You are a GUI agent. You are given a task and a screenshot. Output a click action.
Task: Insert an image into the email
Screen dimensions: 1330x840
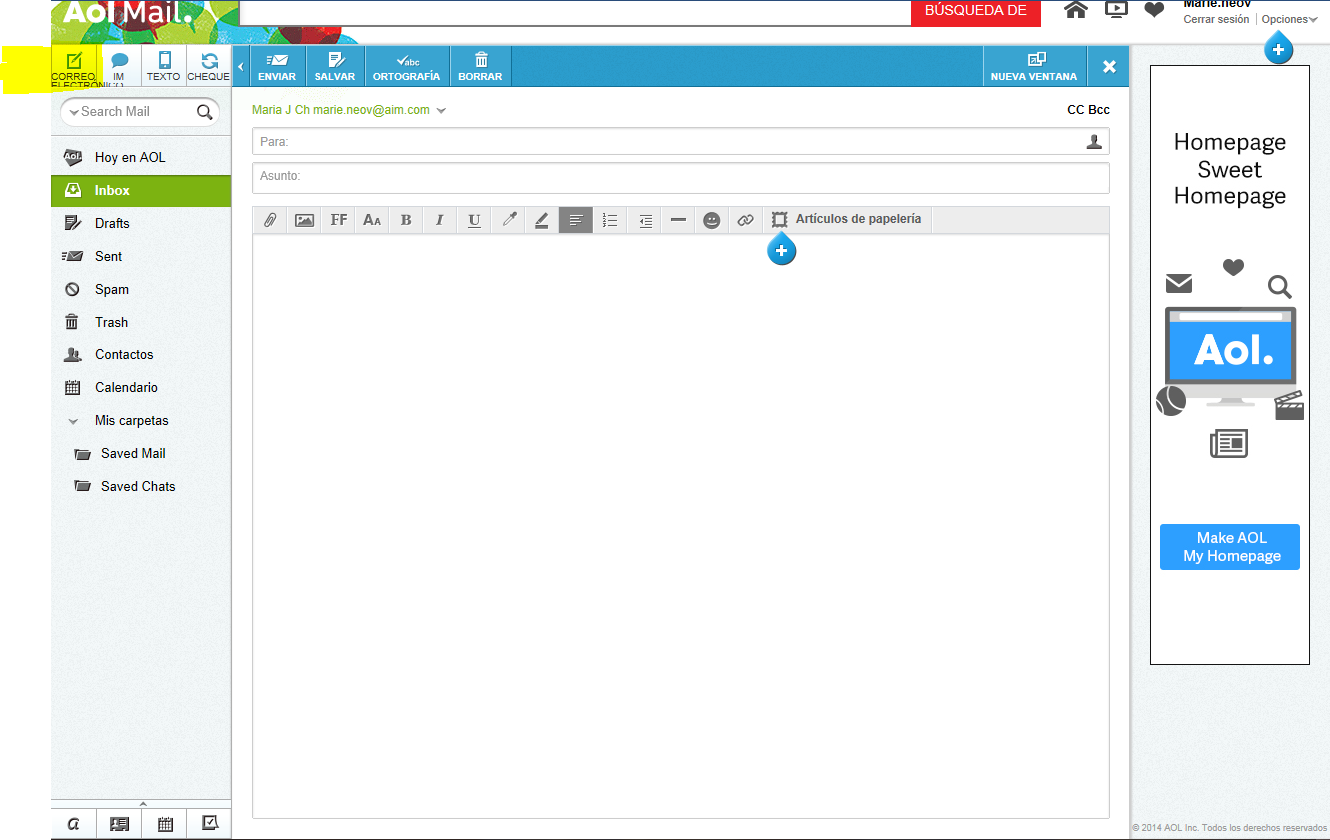pyautogui.click(x=304, y=220)
